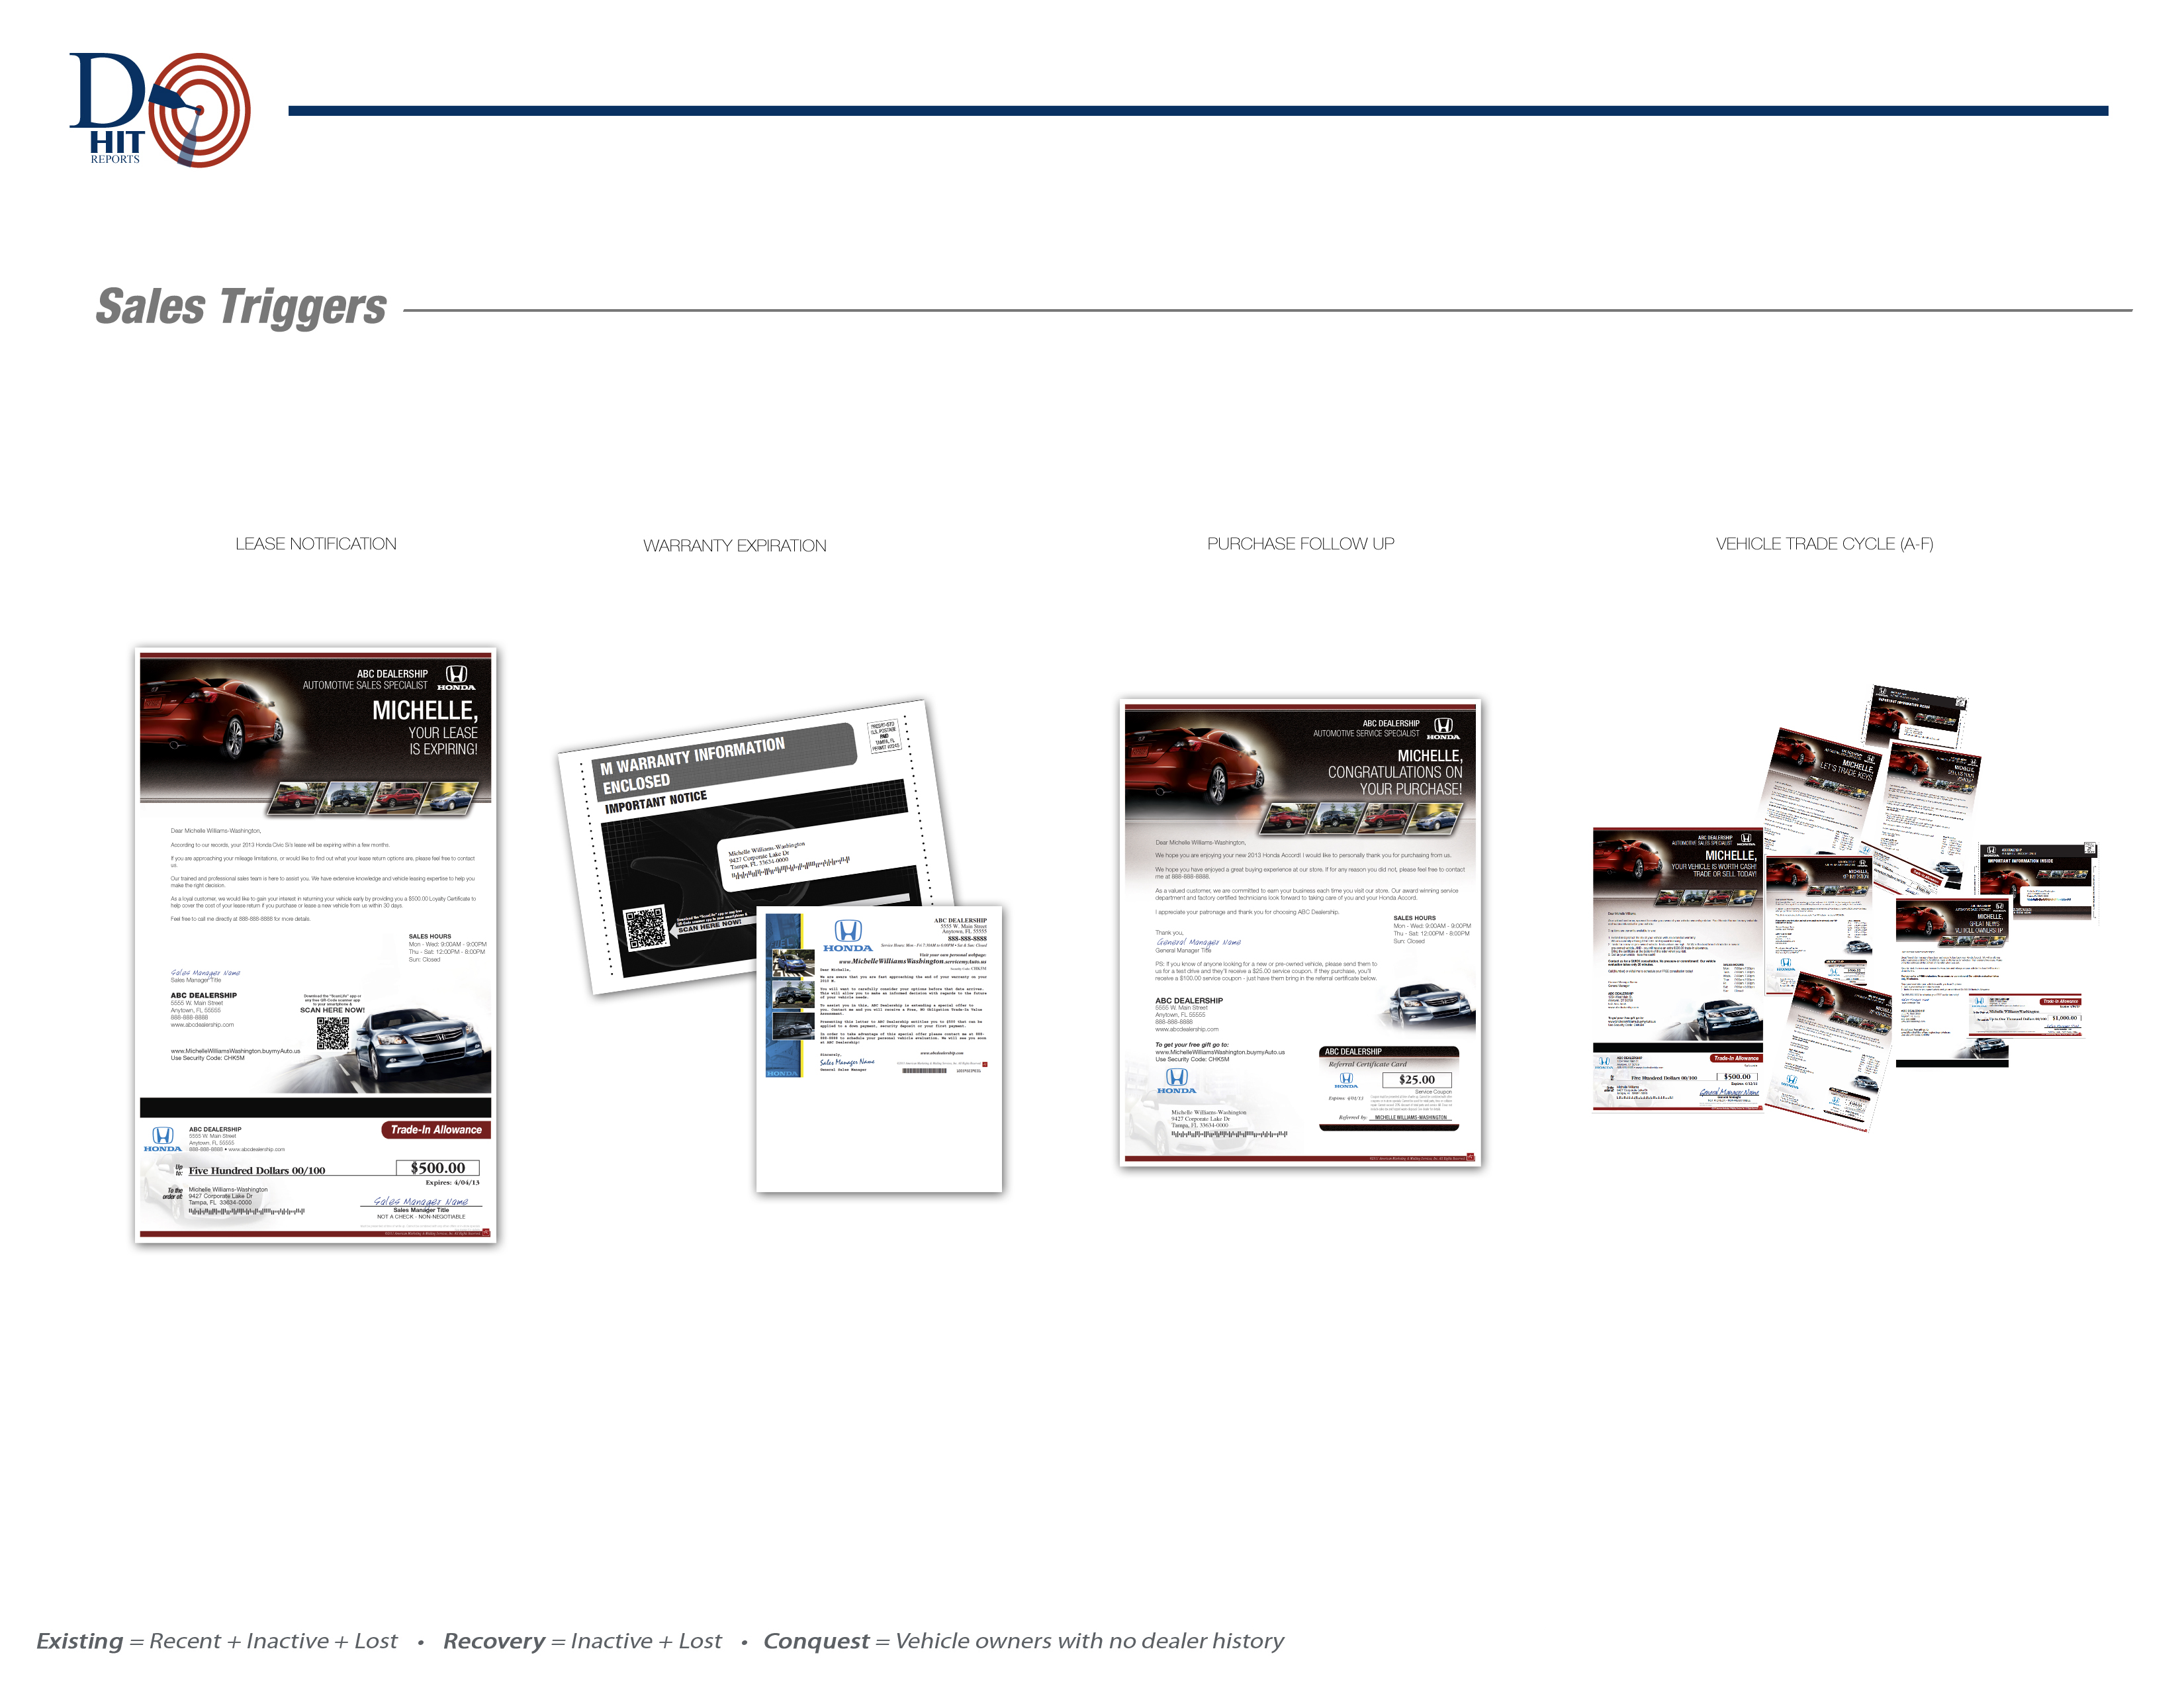Click the $500.00 amount box on check

[438, 1168]
